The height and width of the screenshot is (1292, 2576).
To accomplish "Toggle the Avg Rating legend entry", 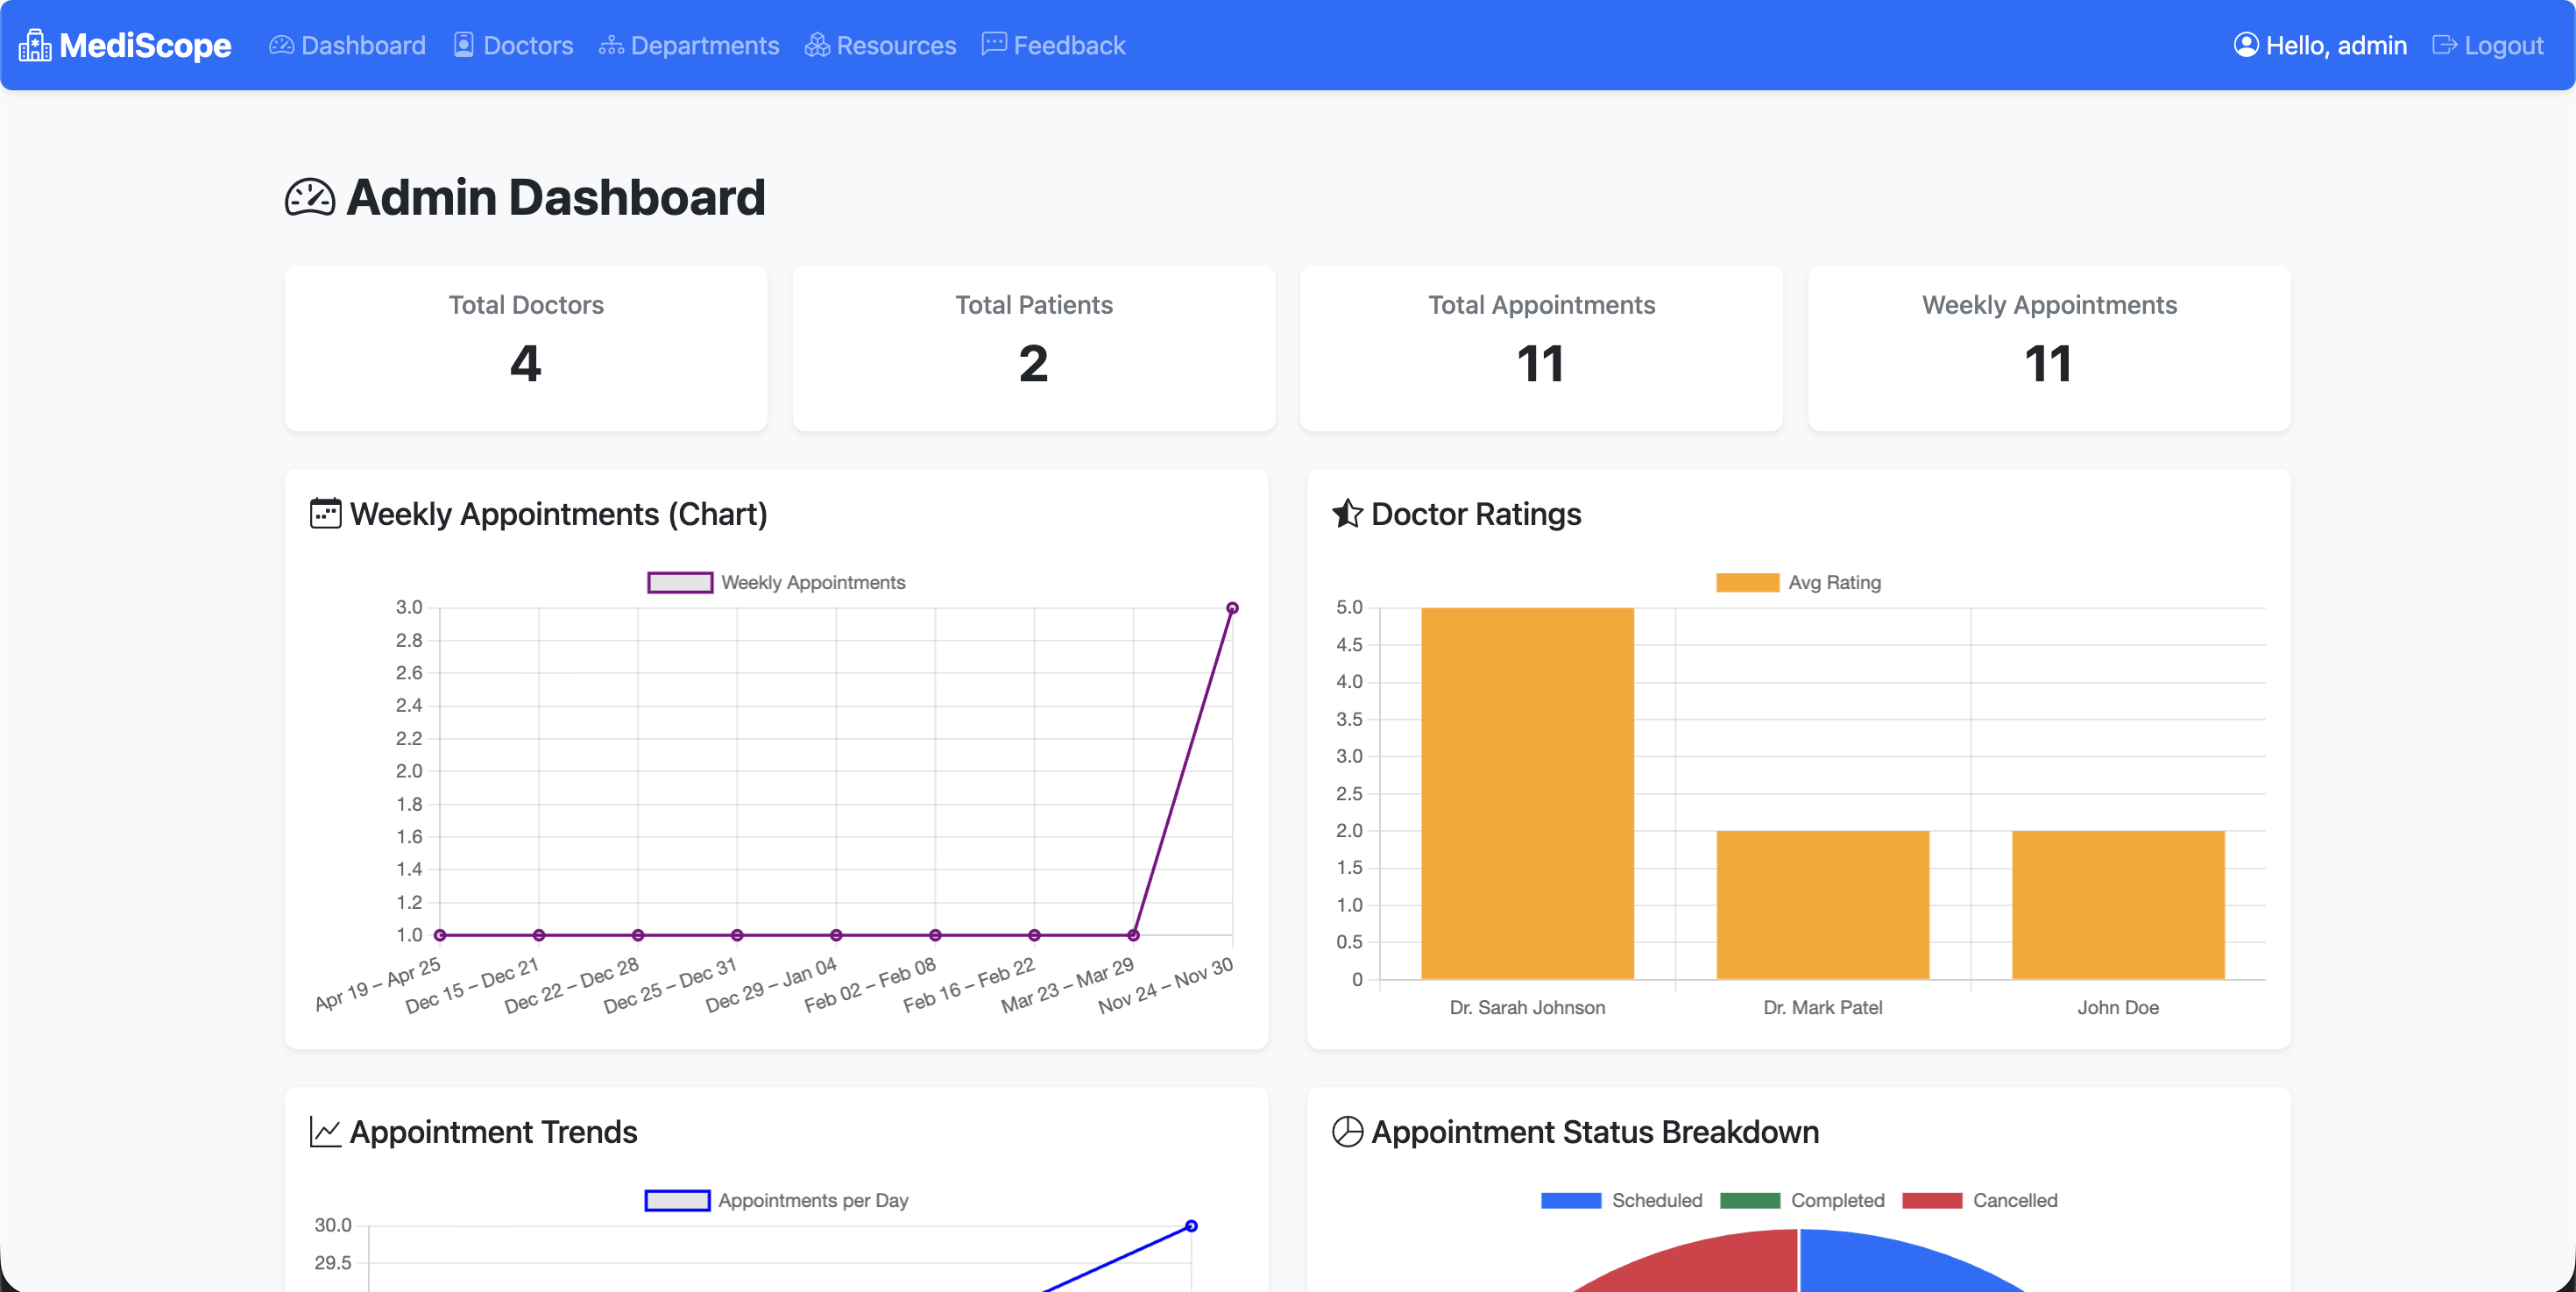I will click(x=1747, y=582).
